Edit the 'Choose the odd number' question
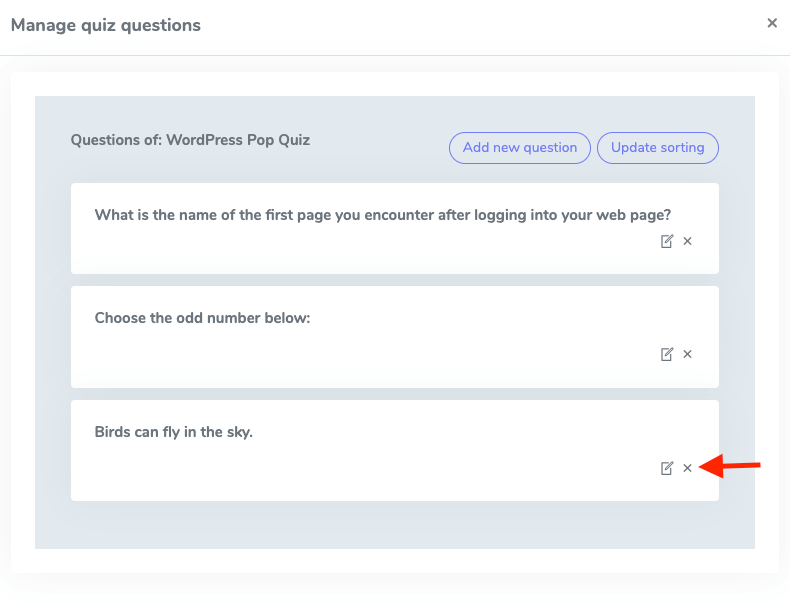The width and height of the screenshot is (790, 606). point(667,354)
